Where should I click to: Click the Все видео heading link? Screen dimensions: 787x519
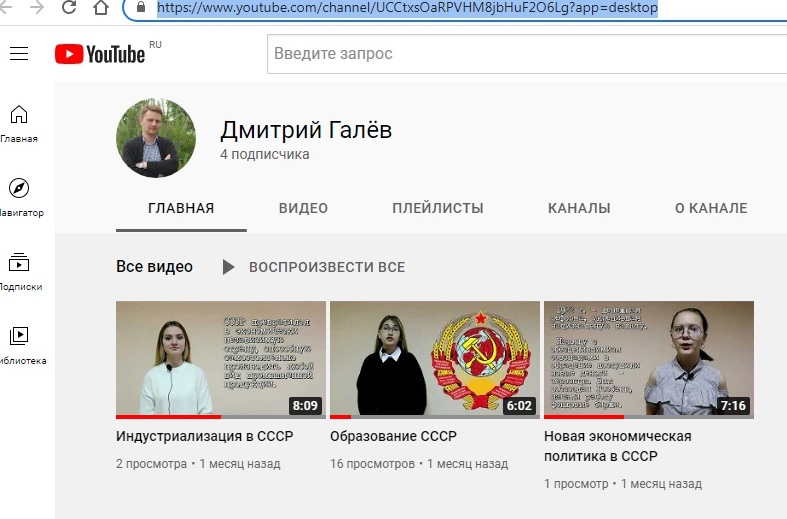(154, 267)
